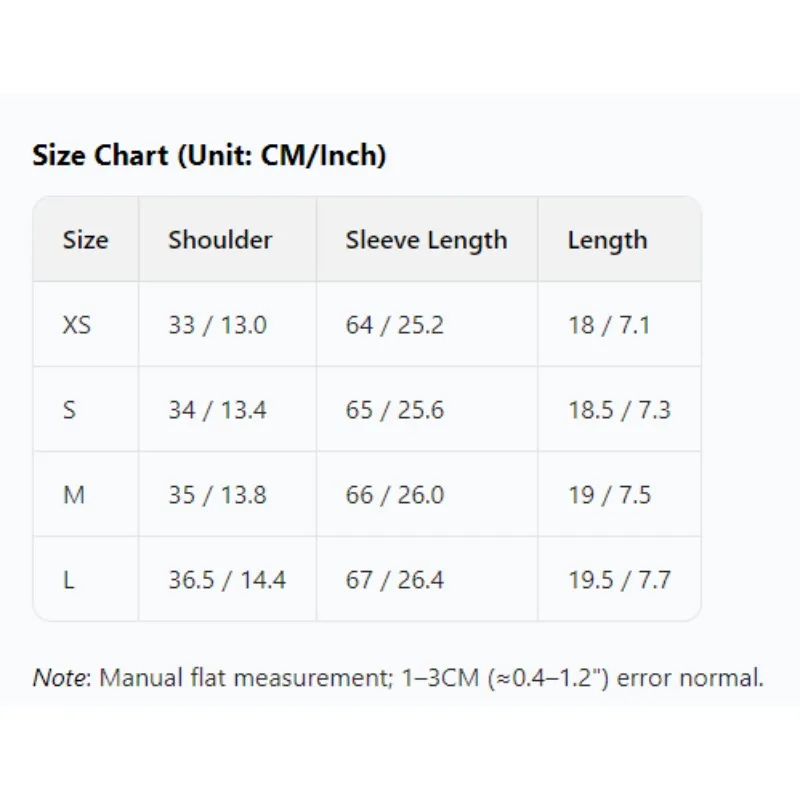The image size is (800, 800).
Task: Click the manual flat measurement note
Action: [x=398, y=678]
